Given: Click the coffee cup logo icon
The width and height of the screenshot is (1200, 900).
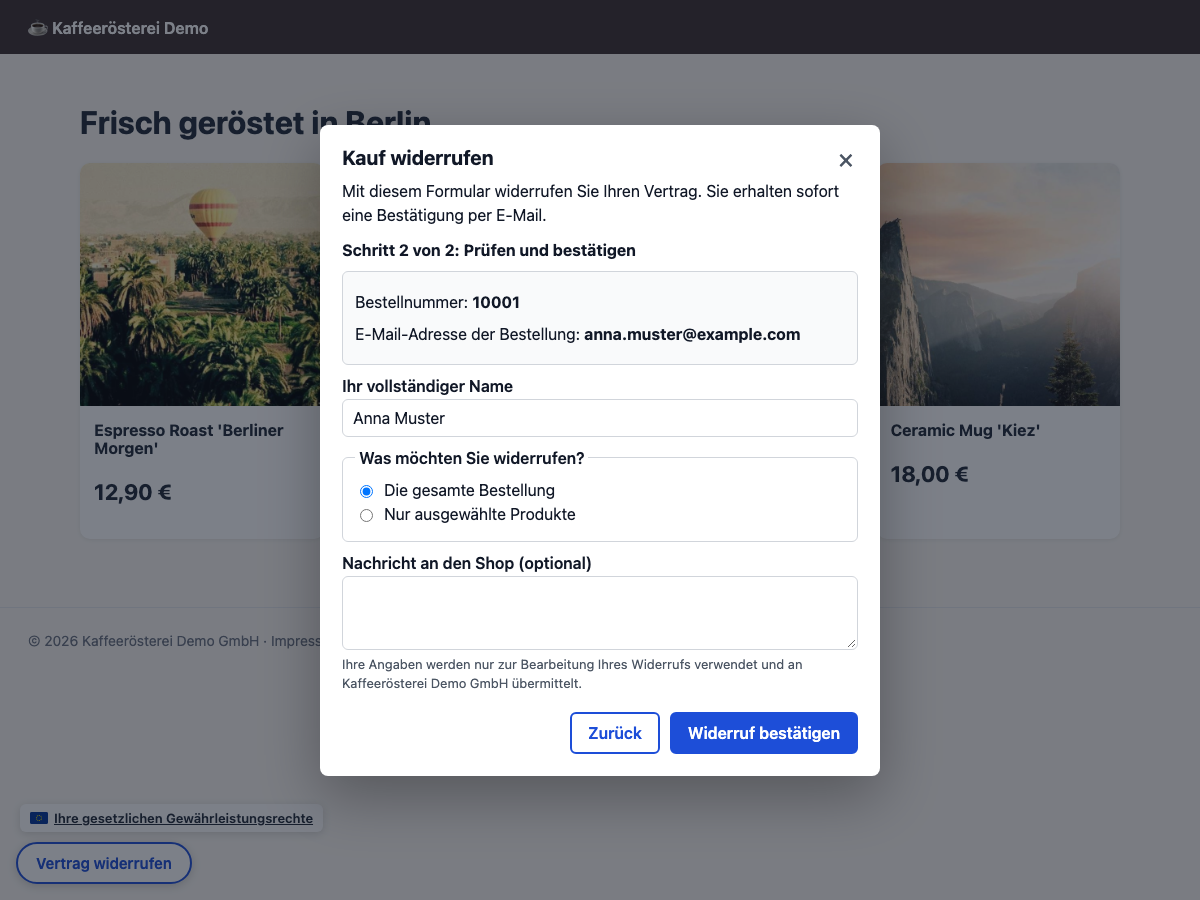Looking at the screenshot, I should click(x=37, y=28).
